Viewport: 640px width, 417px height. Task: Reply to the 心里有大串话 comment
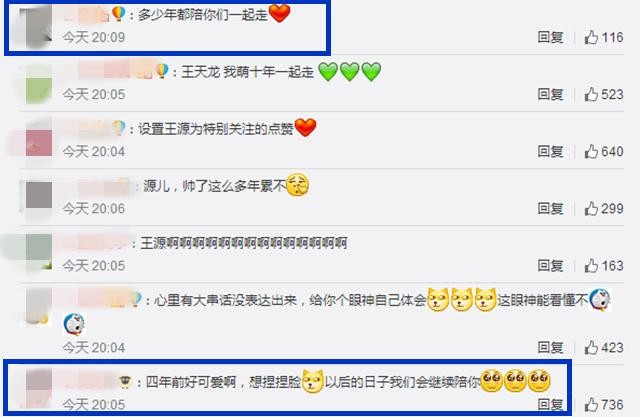pos(550,348)
